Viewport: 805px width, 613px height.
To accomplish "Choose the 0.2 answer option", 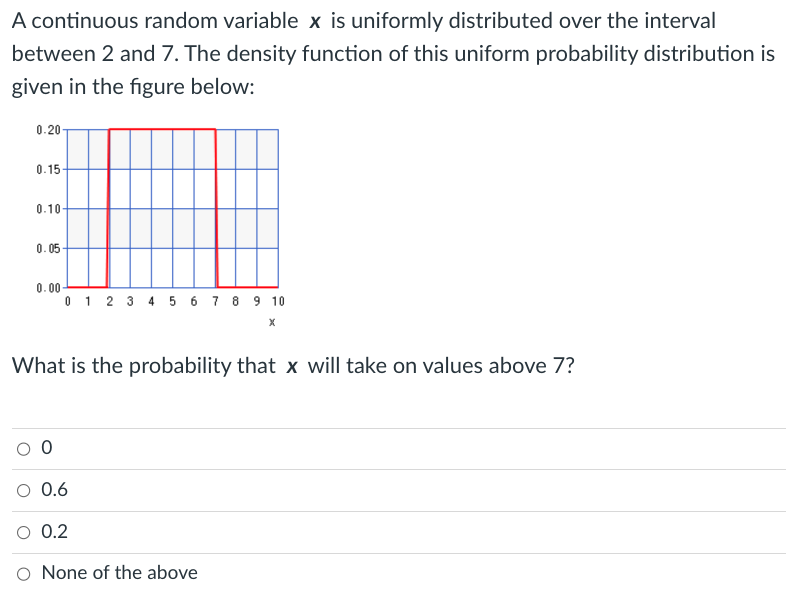I will [x=23, y=532].
